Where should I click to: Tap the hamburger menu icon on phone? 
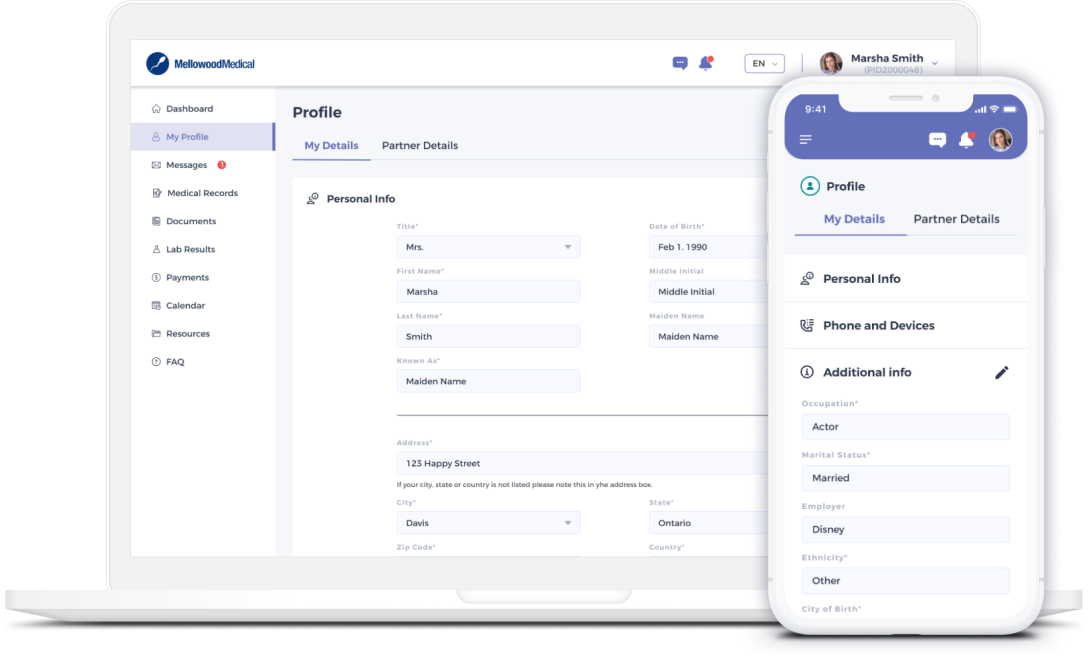pos(806,139)
